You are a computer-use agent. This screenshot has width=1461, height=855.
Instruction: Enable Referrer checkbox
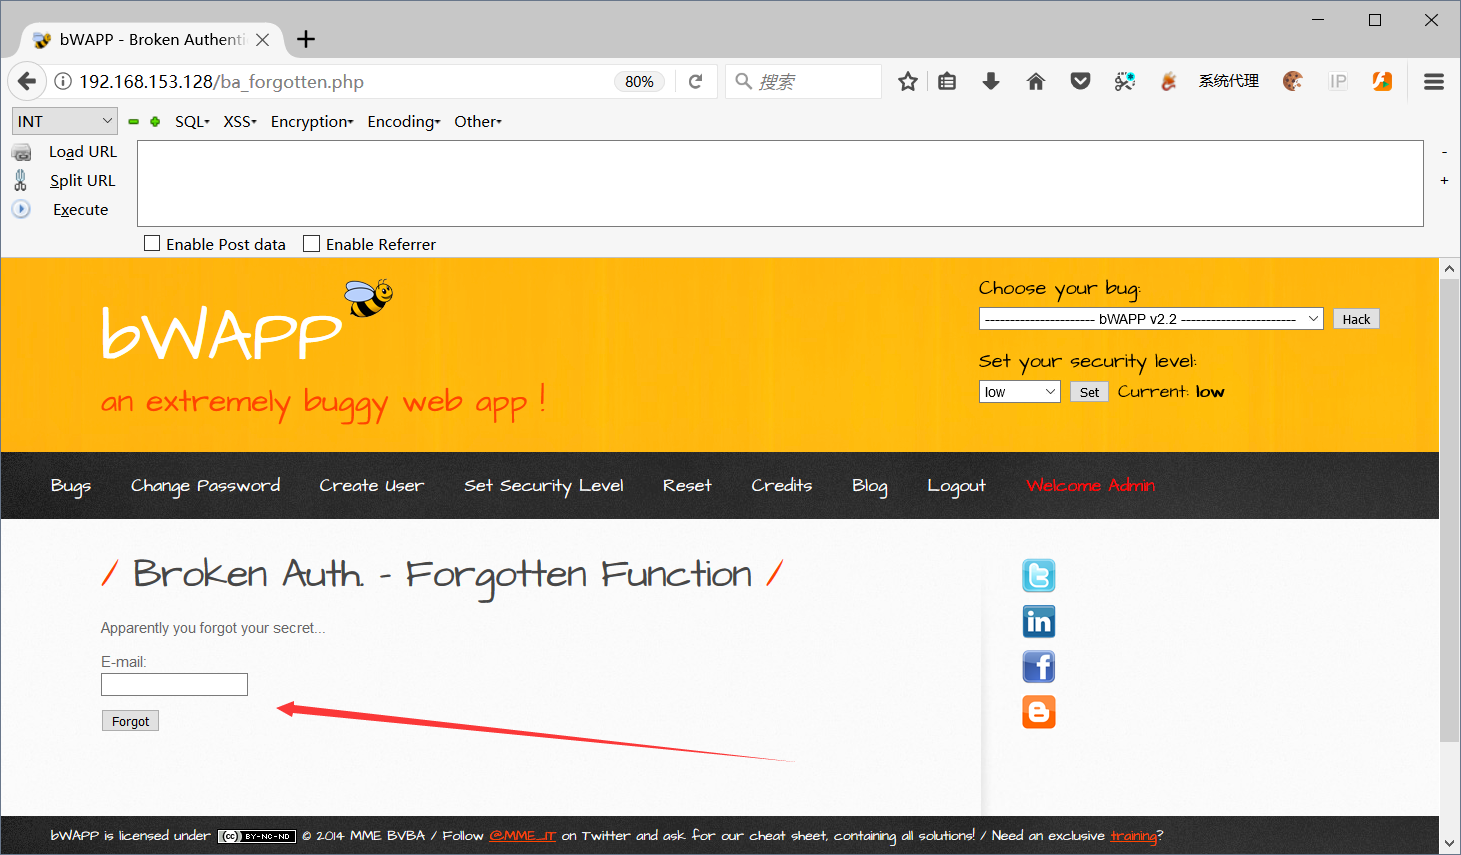coord(312,243)
